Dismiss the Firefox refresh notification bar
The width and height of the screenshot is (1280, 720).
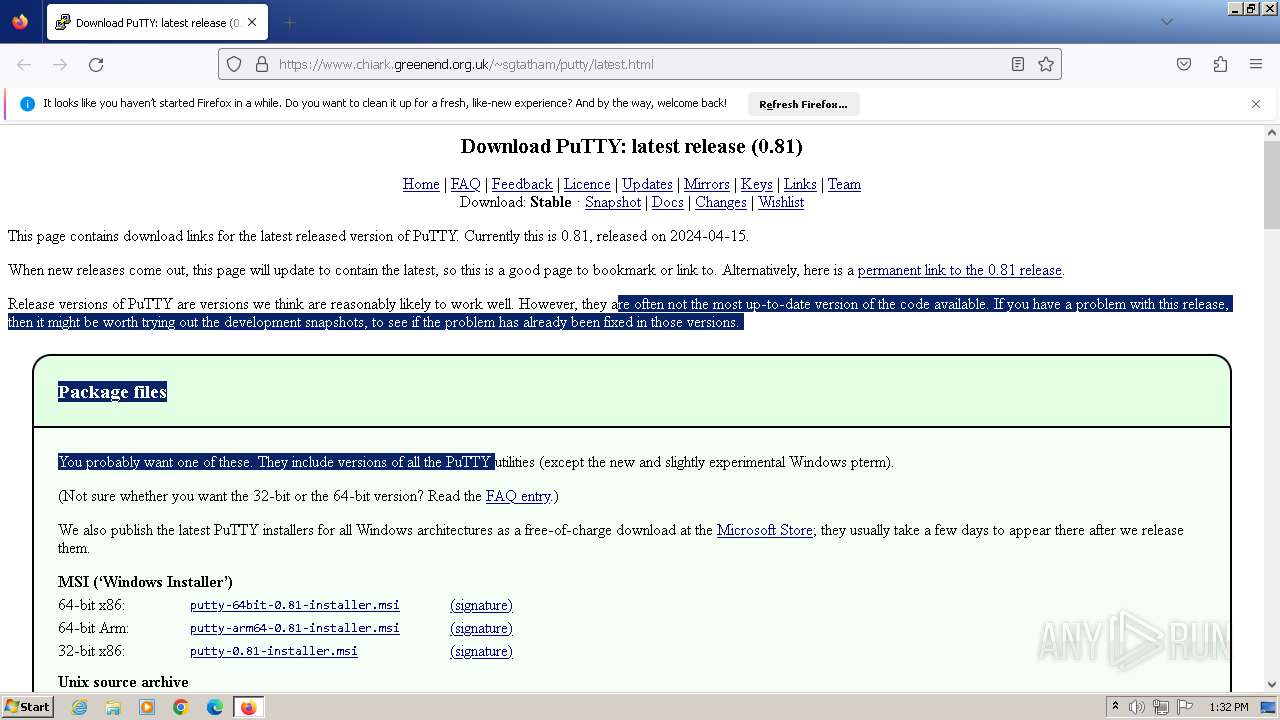[x=1256, y=104]
